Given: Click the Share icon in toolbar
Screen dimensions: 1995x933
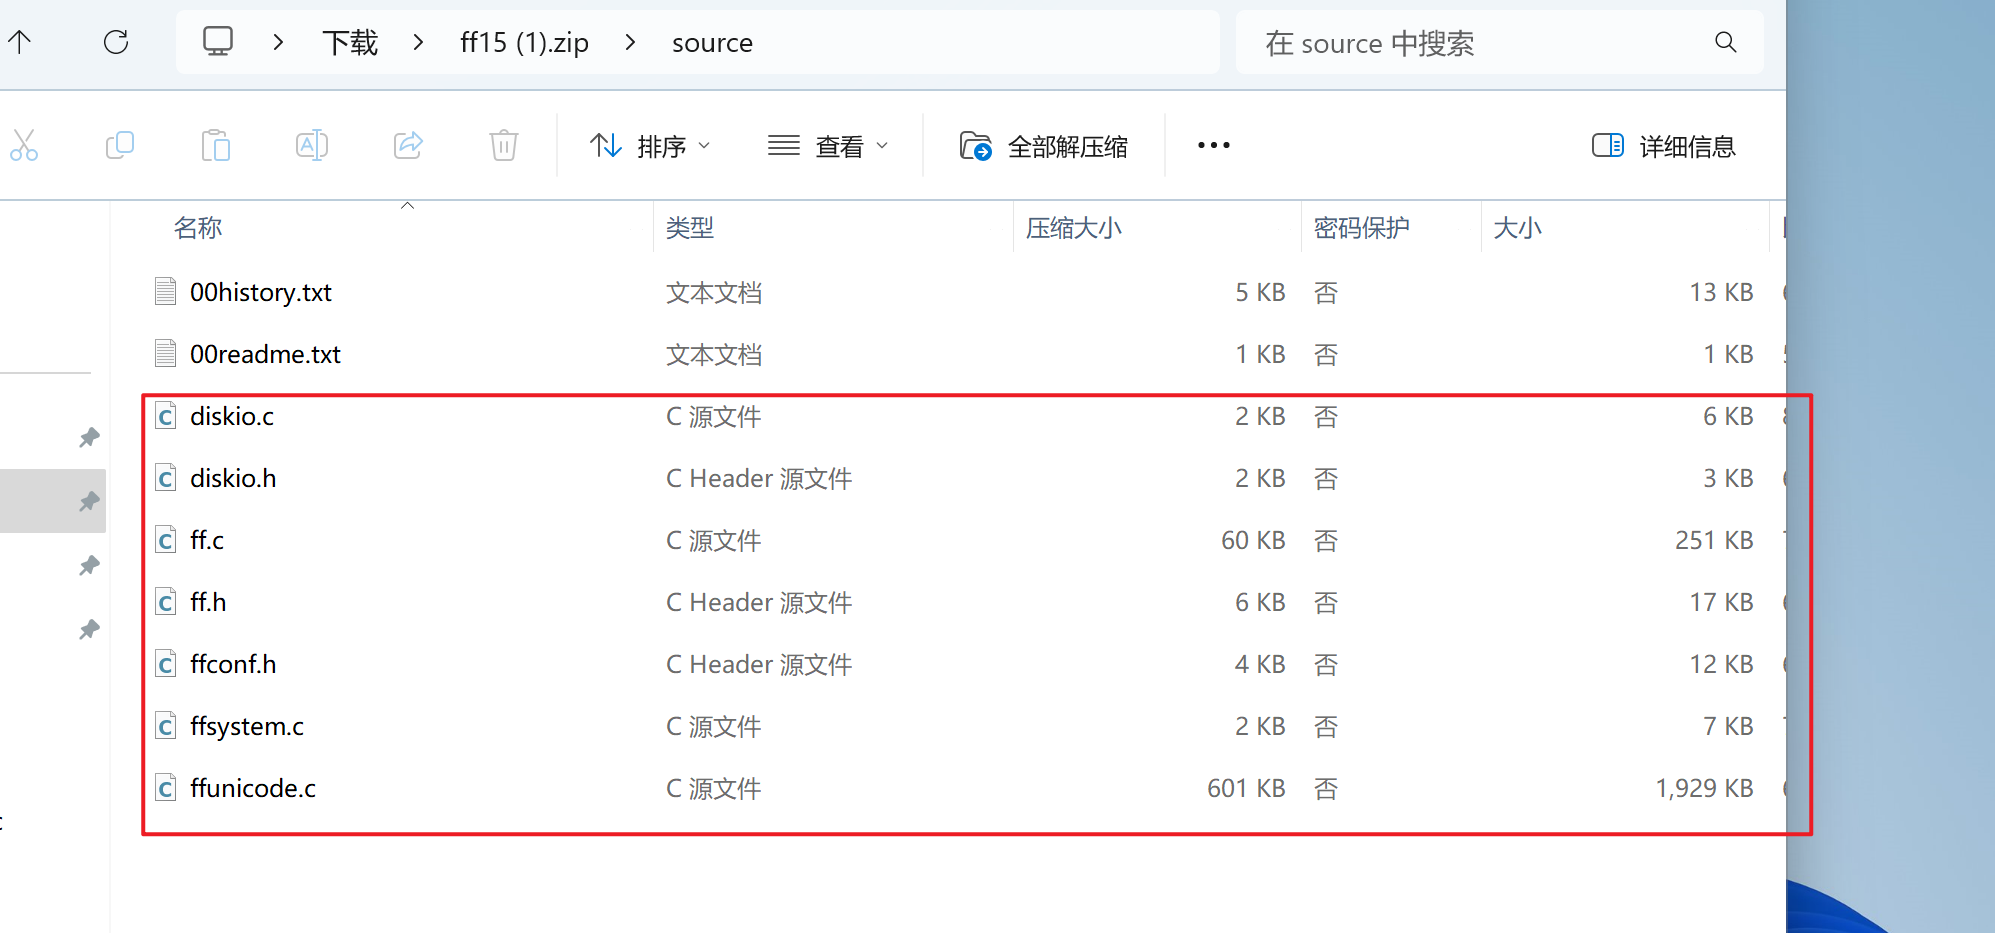Looking at the screenshot, I should point(408,146).
